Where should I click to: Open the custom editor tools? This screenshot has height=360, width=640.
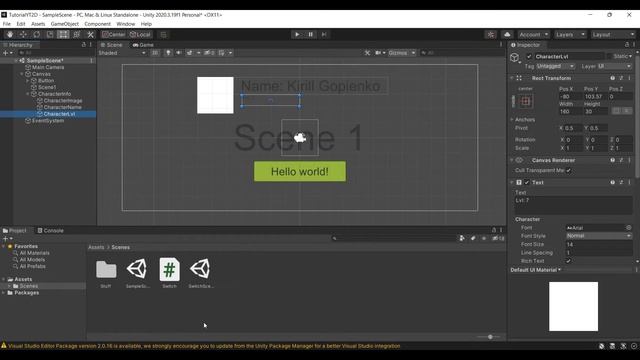click(90, 35)
